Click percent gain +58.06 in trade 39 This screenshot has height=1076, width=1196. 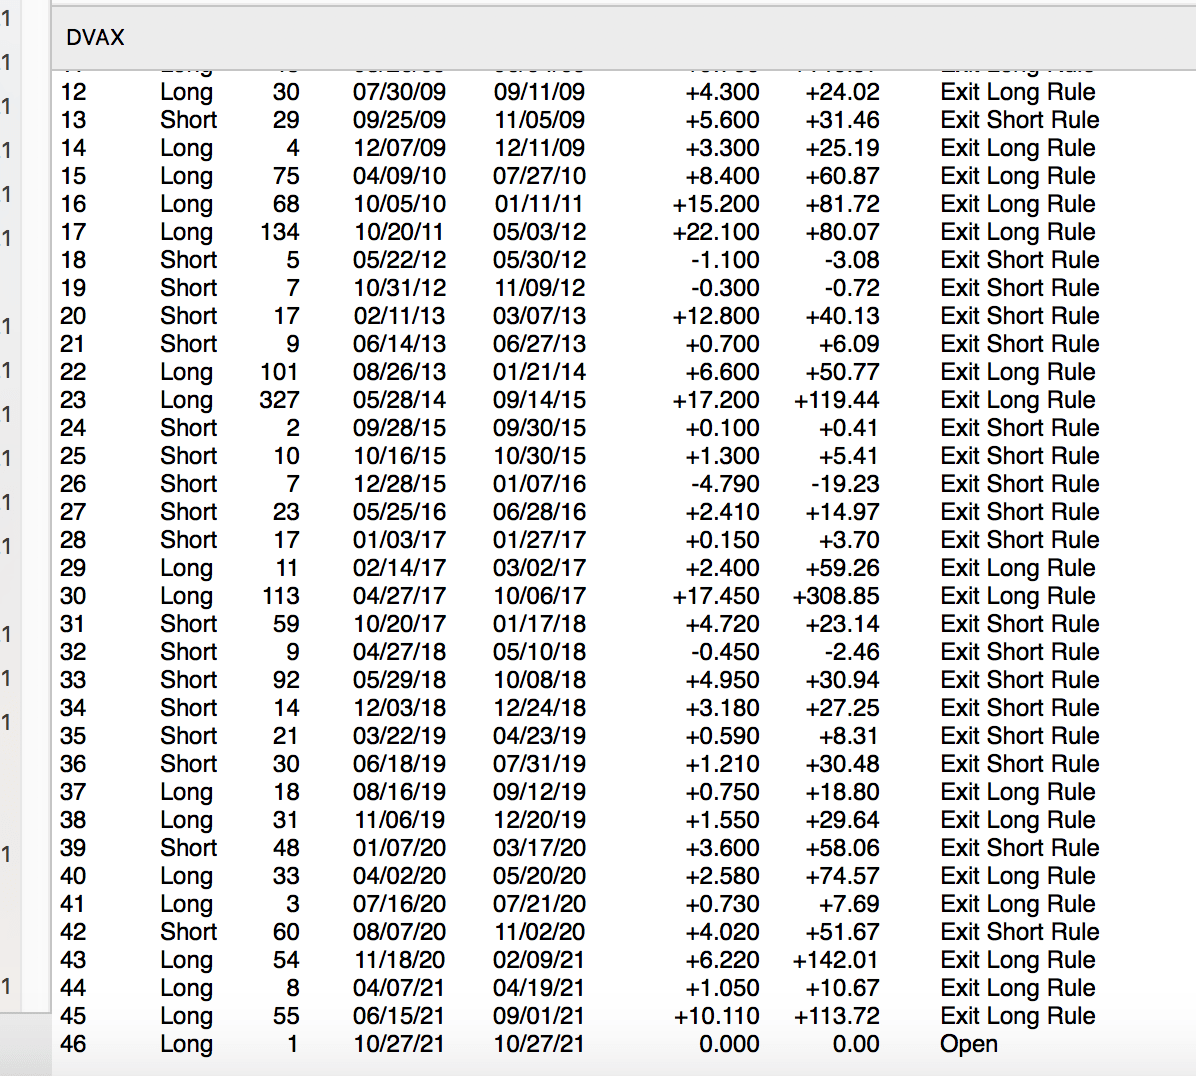tap(842, 848)
